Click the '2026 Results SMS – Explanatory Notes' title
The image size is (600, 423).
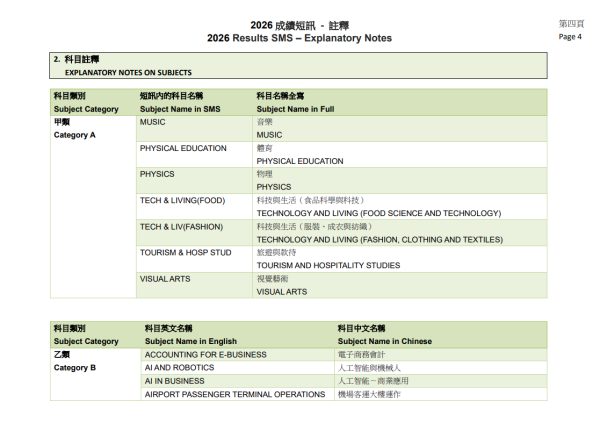(x=299, y=38)
